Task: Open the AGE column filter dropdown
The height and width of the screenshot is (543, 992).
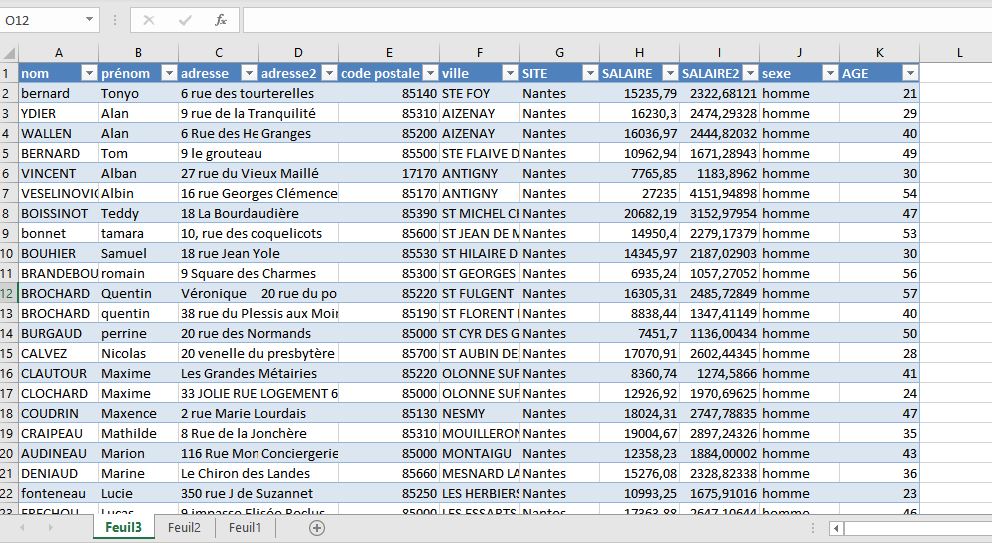Action: tap(909, 73)
